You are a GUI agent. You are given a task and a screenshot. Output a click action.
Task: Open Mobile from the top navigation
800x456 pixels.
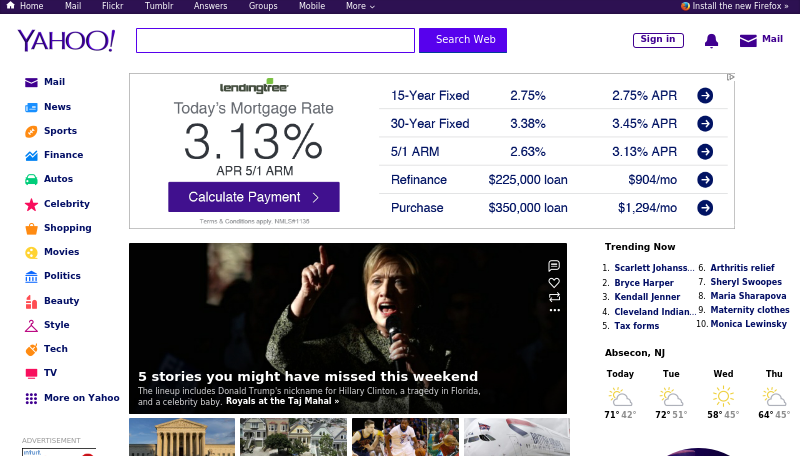pyautogui.click(x=312, y=6)
